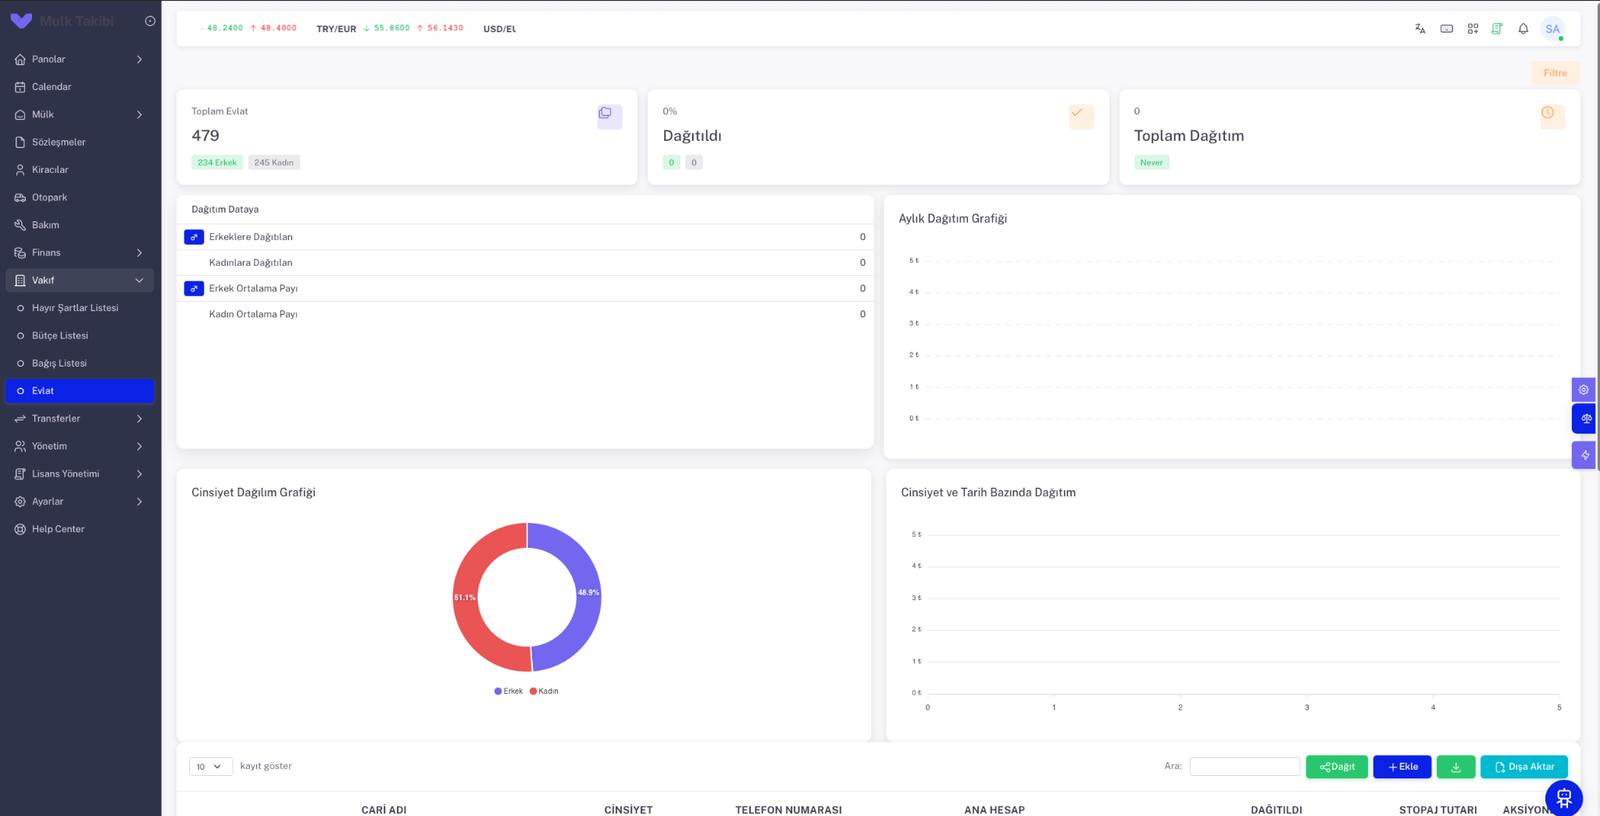The height and width of the screenshot is (816, 1600).
Task: Click the green receipt scroll icon
Action: (1497, 29)
